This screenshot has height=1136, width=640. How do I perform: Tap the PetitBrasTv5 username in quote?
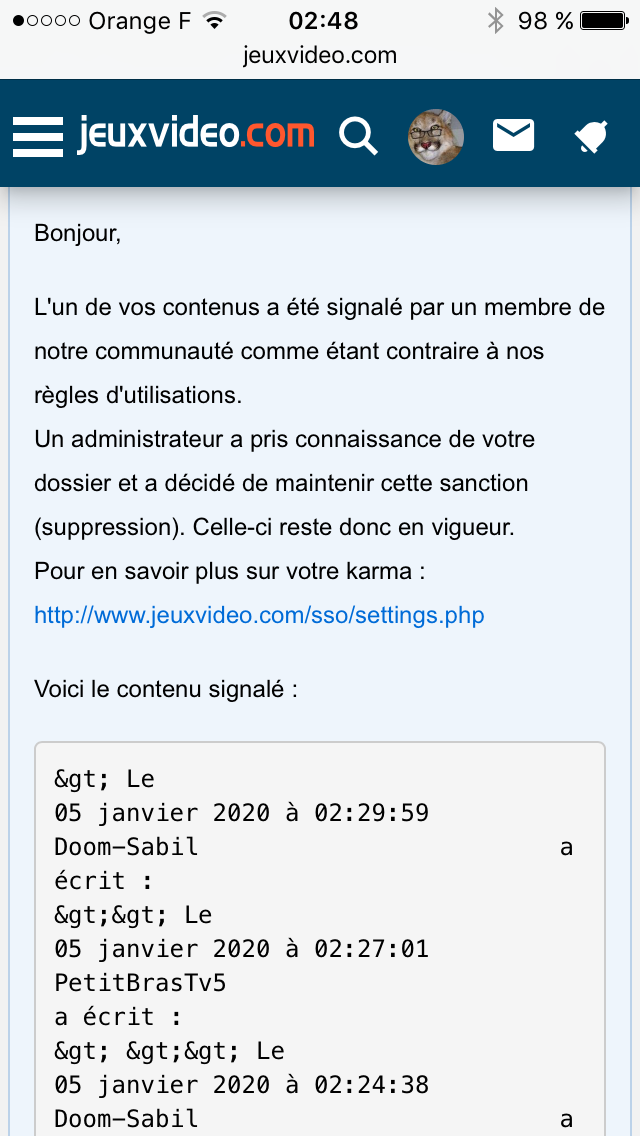(x=141, y=983)
